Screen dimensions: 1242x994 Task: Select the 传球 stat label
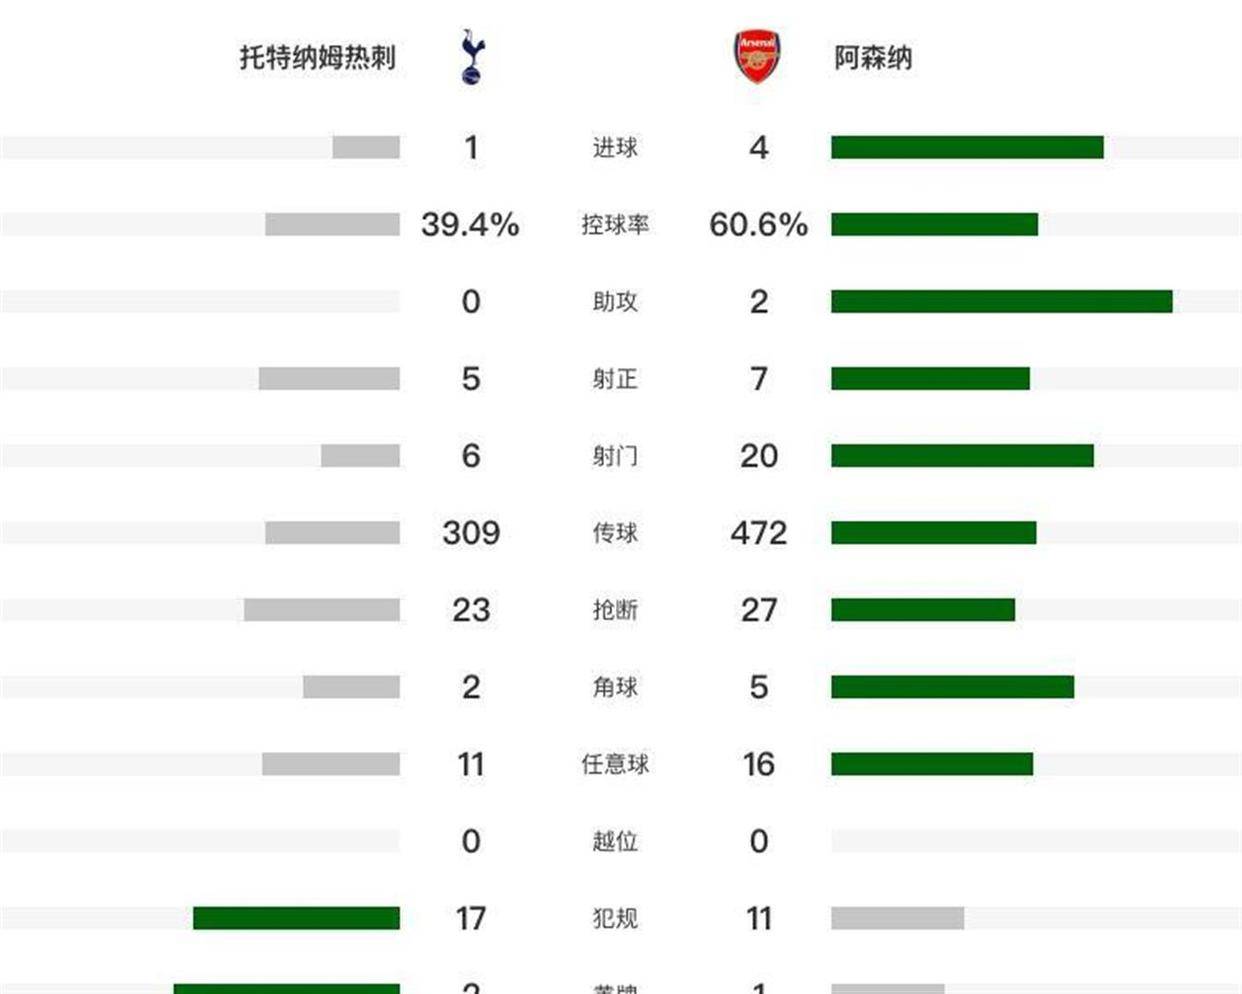point(615,533)
